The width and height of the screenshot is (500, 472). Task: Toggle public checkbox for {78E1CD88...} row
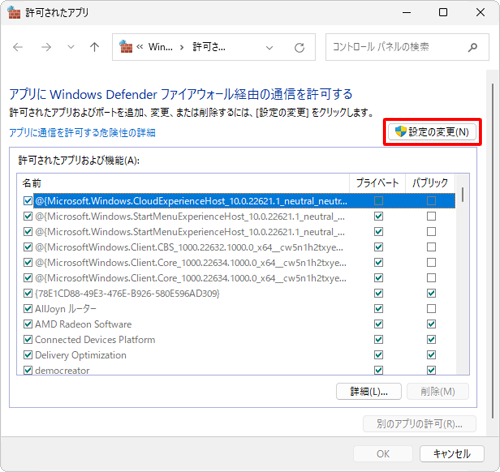point(431,293)
